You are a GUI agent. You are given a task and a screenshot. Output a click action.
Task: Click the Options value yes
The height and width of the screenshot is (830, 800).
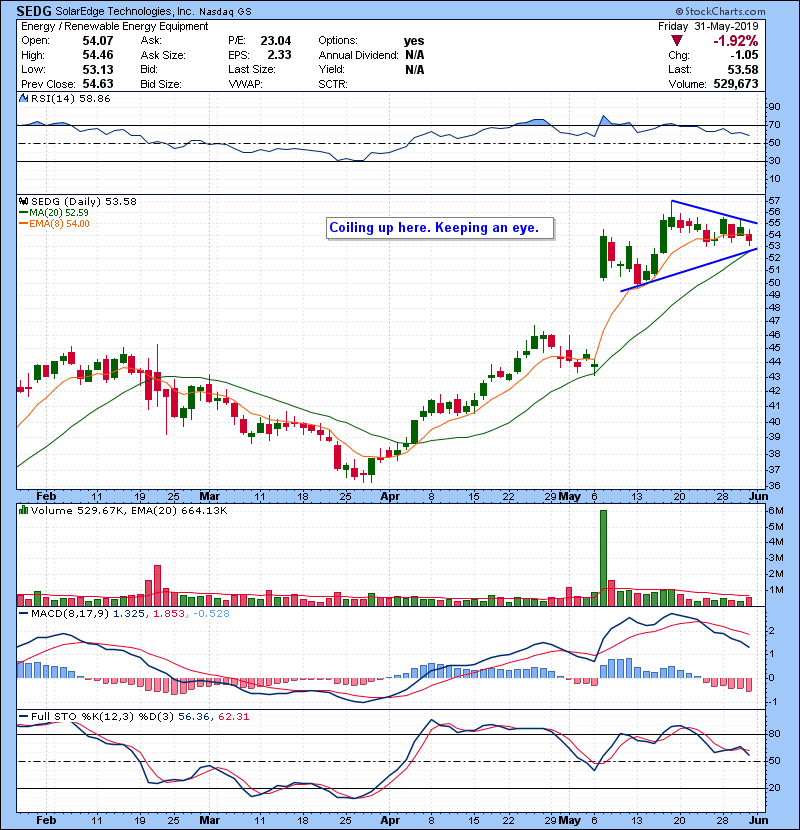click(x=414, y=41)
